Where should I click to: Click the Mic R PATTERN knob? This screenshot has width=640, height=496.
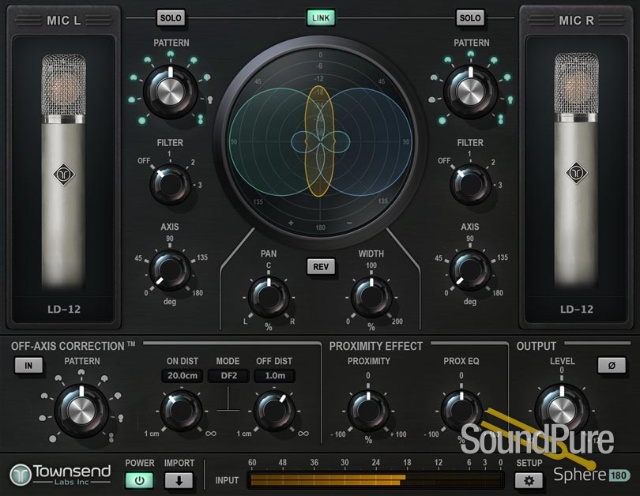[471, 91]
